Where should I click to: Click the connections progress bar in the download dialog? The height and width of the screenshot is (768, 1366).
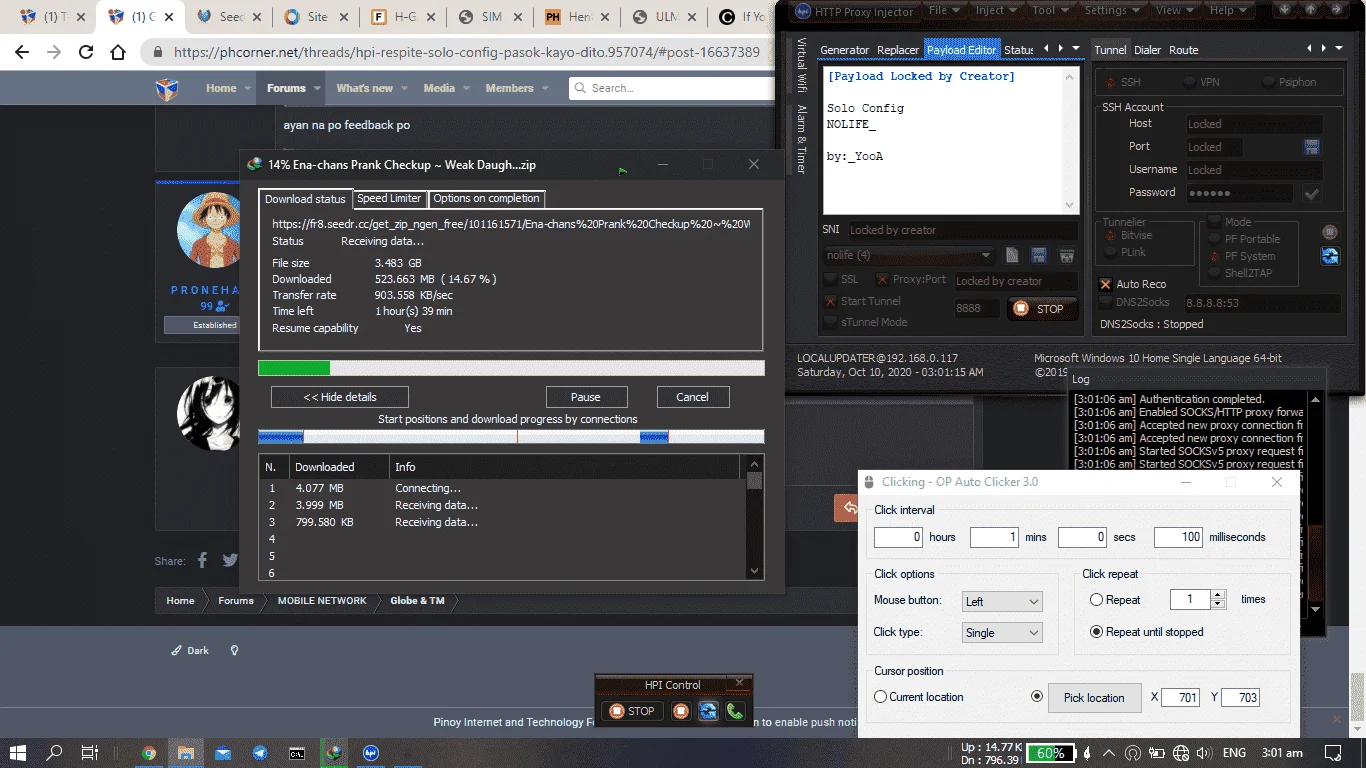(x=511, y=437)
